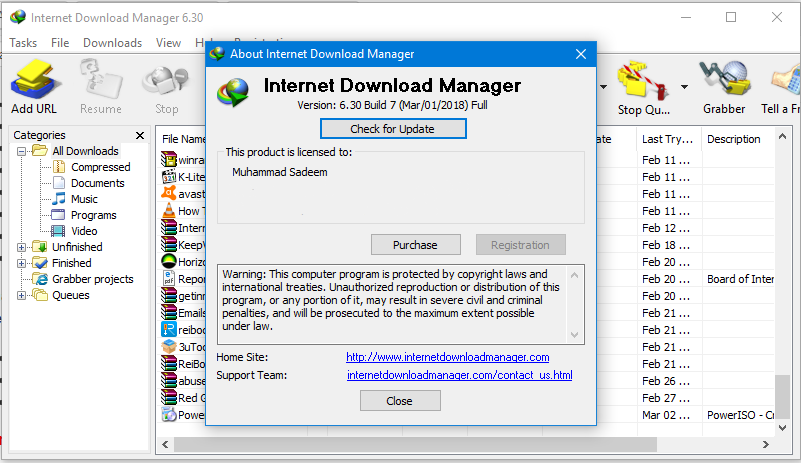Screen dimensions: 801x475
Task: Close About dialog with X button
Action: 581,54
